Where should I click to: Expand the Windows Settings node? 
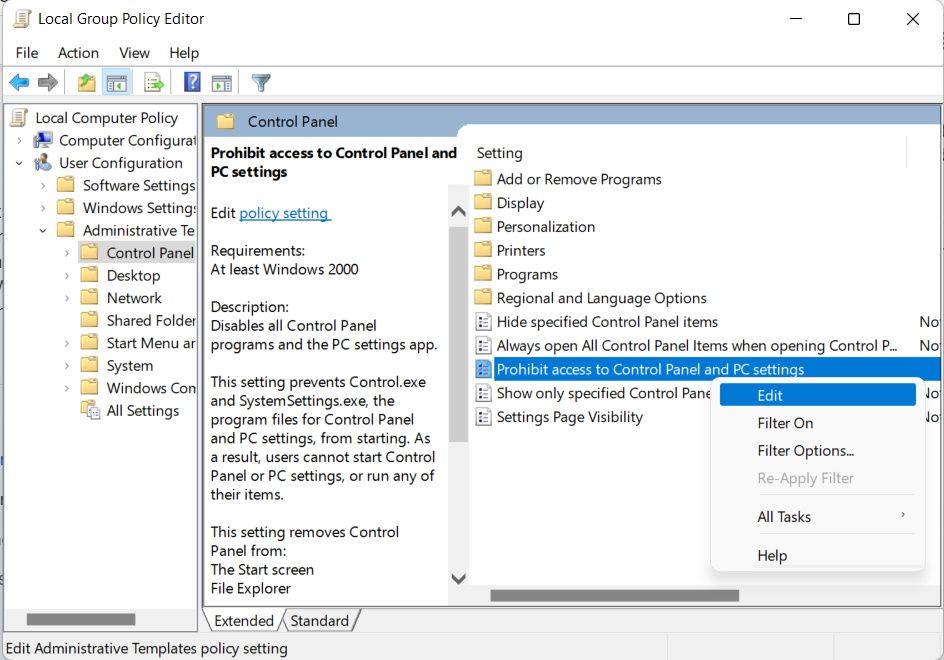(43, 208)
